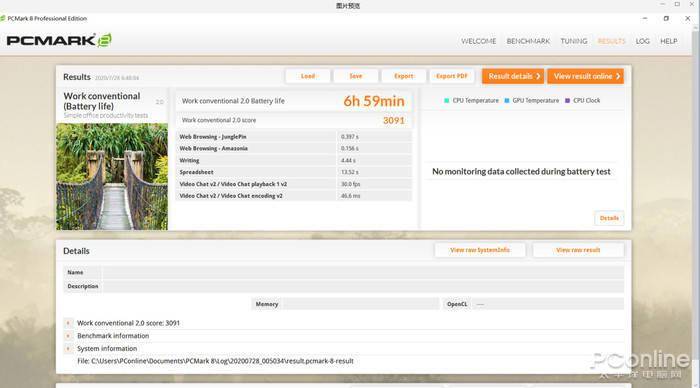Click the jungle bridge thumbnail image
Image resolution: width=700 pixels, height=388 pixels.
coord(112,177)
